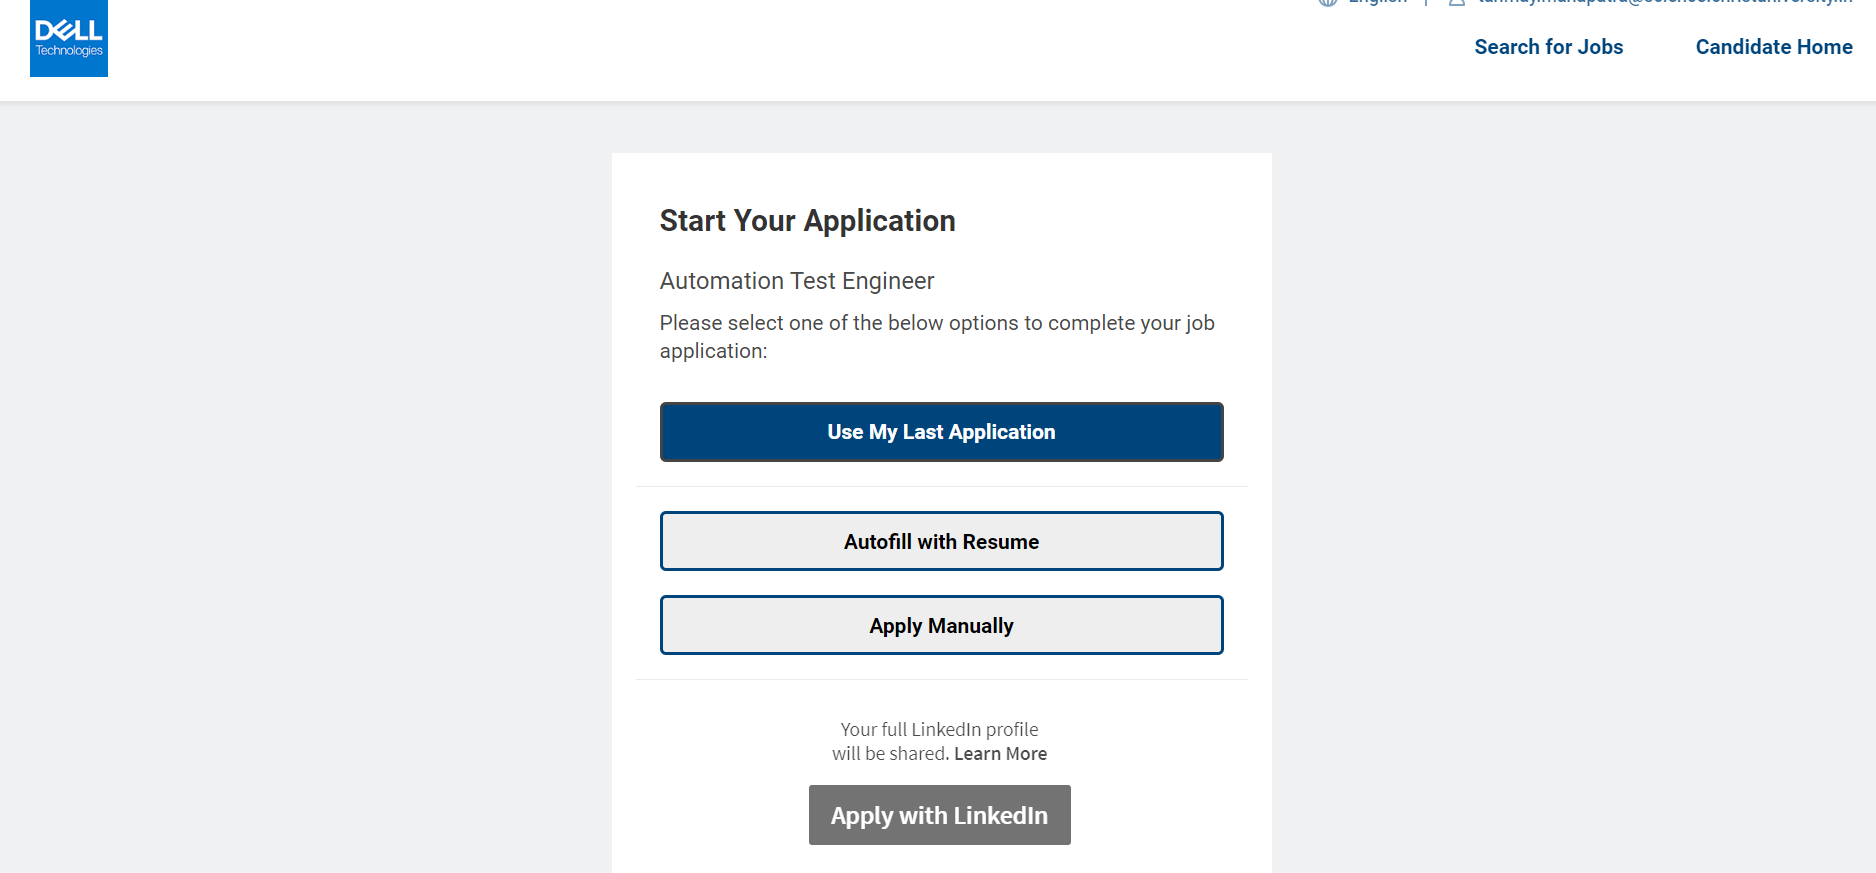Image resolution: width=1876 pixels, height=873 pixels.
Task: Open the account email menu
Action: (1665, 2)
